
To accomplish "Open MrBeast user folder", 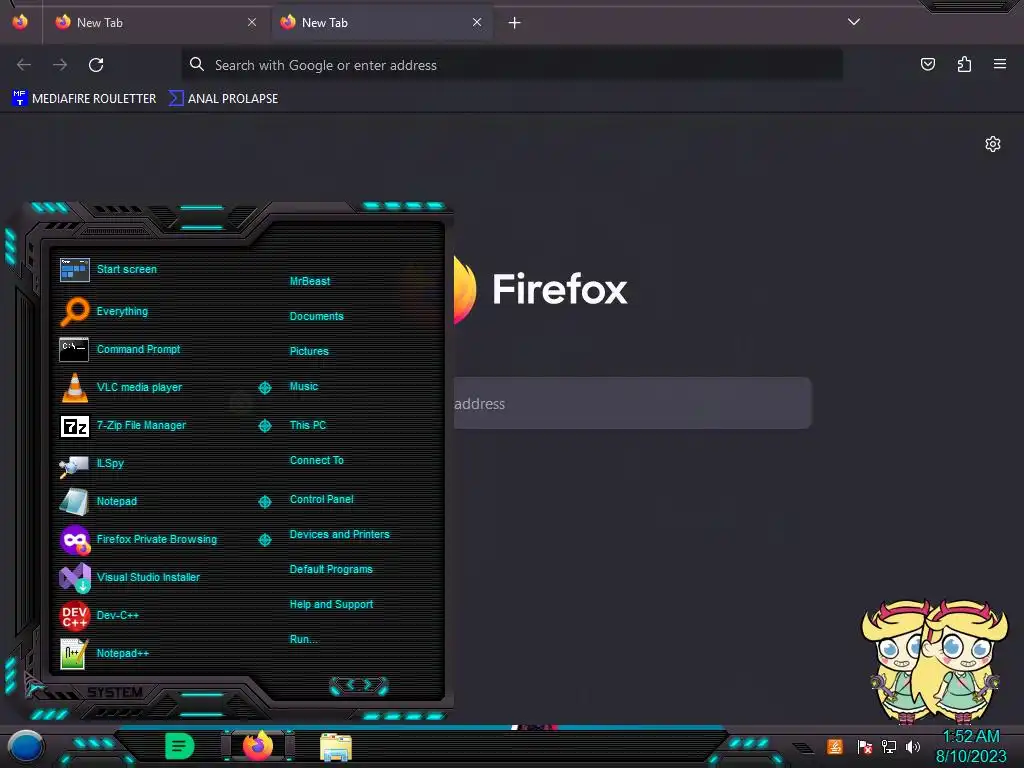I will [310, 281].
